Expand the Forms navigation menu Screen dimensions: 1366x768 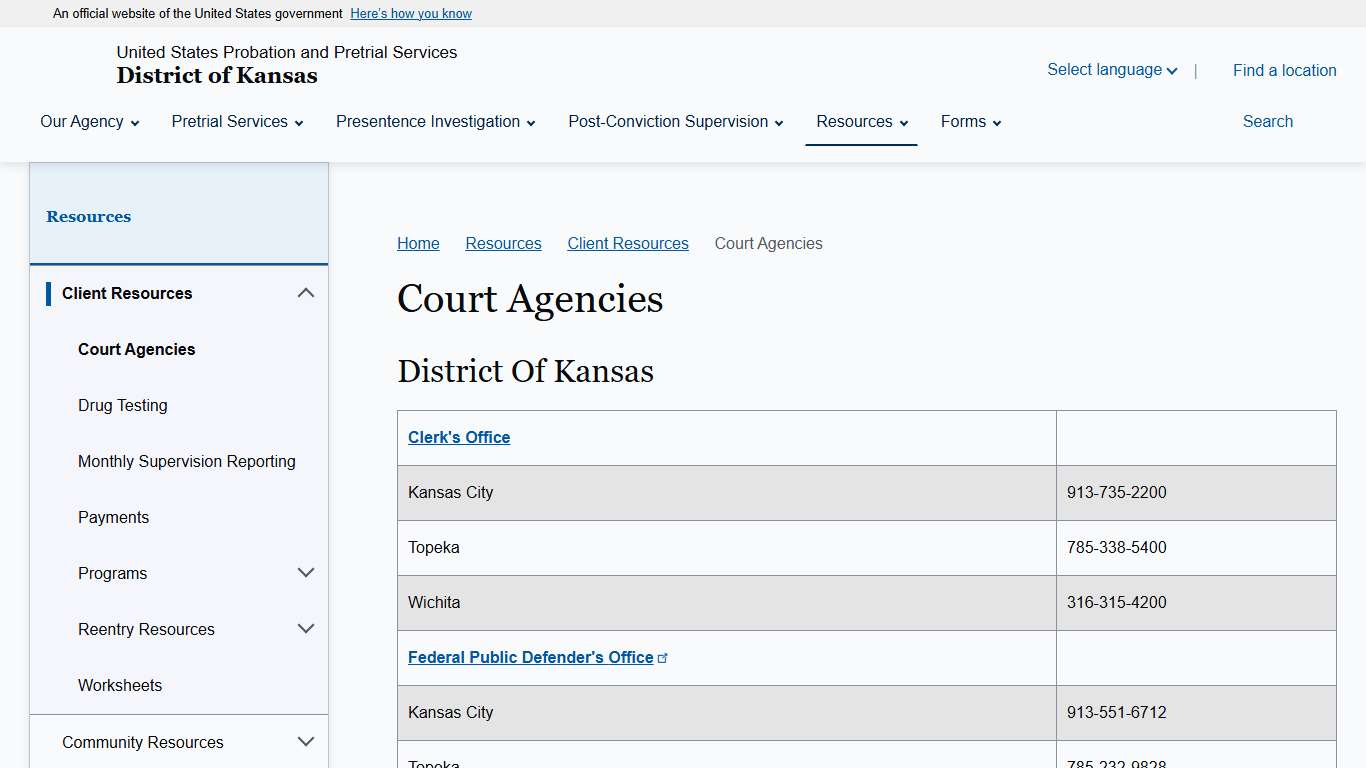point(969,121)
